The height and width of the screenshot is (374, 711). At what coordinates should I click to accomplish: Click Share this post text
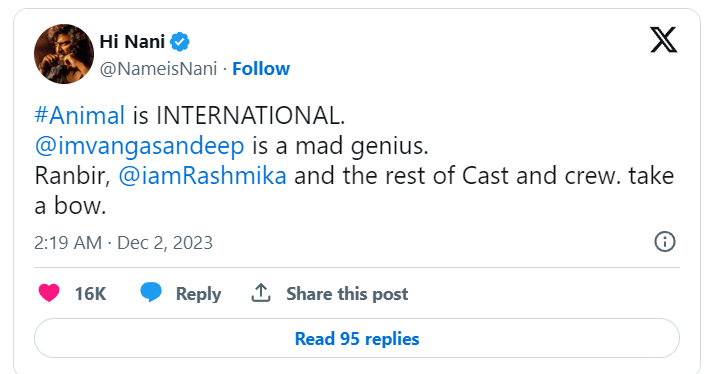[x=347, y=294]
